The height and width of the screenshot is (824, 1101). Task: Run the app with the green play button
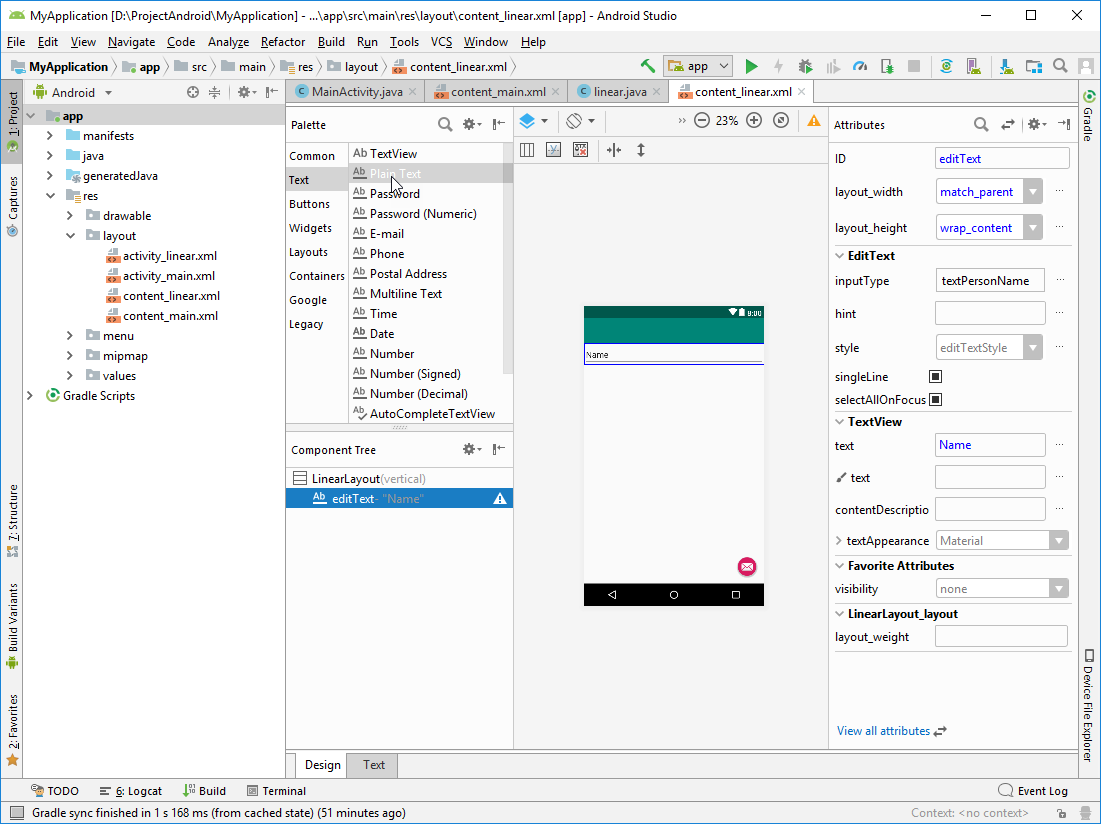pos(751,67)
